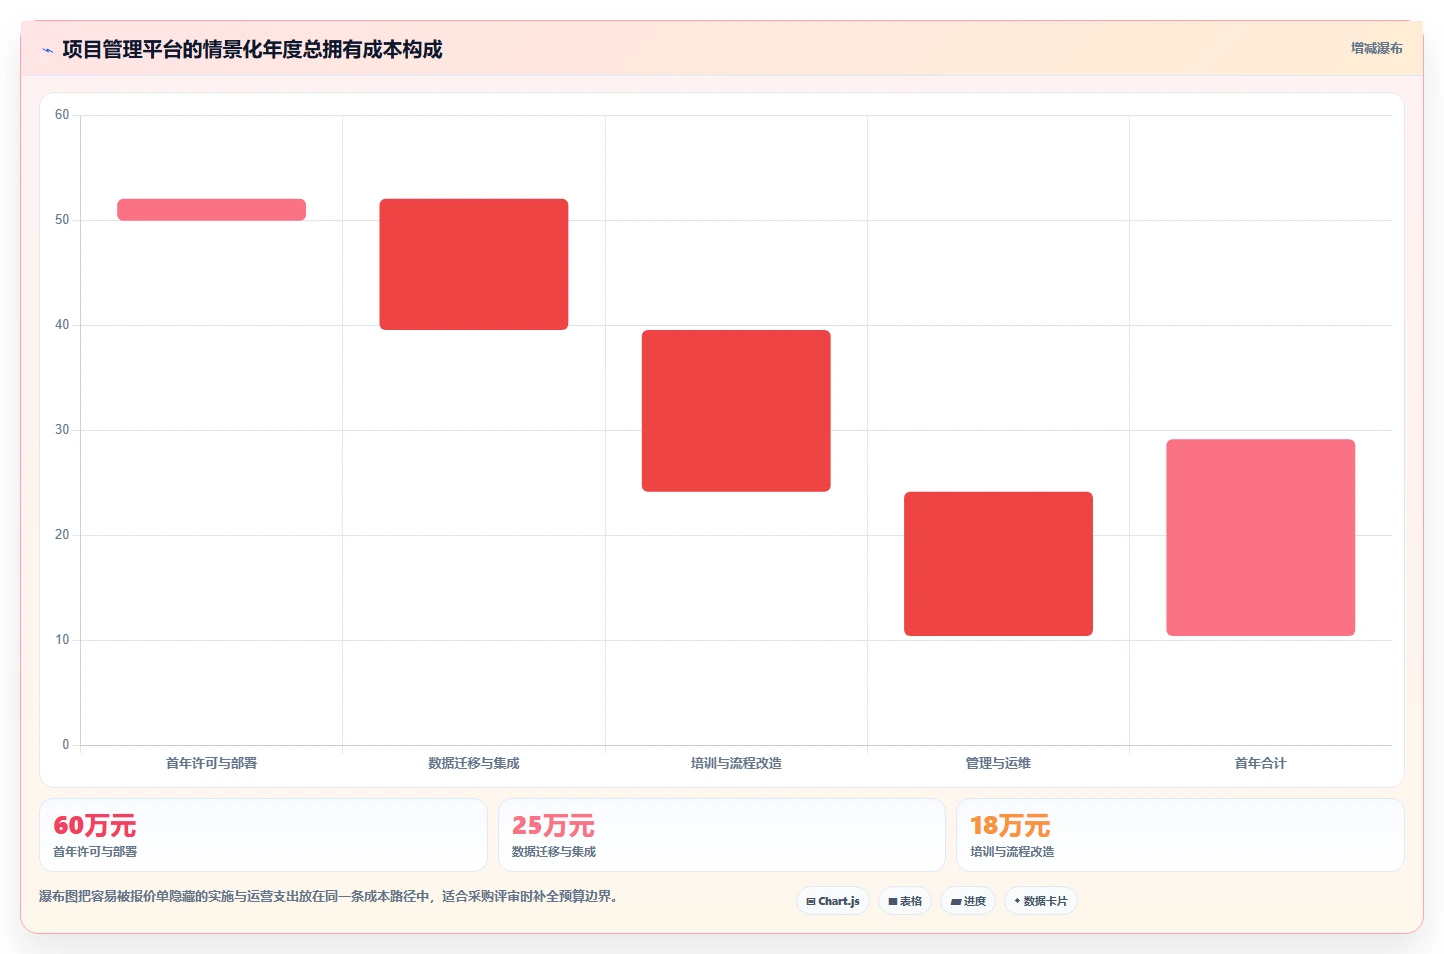
Task: Click the x-axis label 培训与流程改造
Action: 736,763
